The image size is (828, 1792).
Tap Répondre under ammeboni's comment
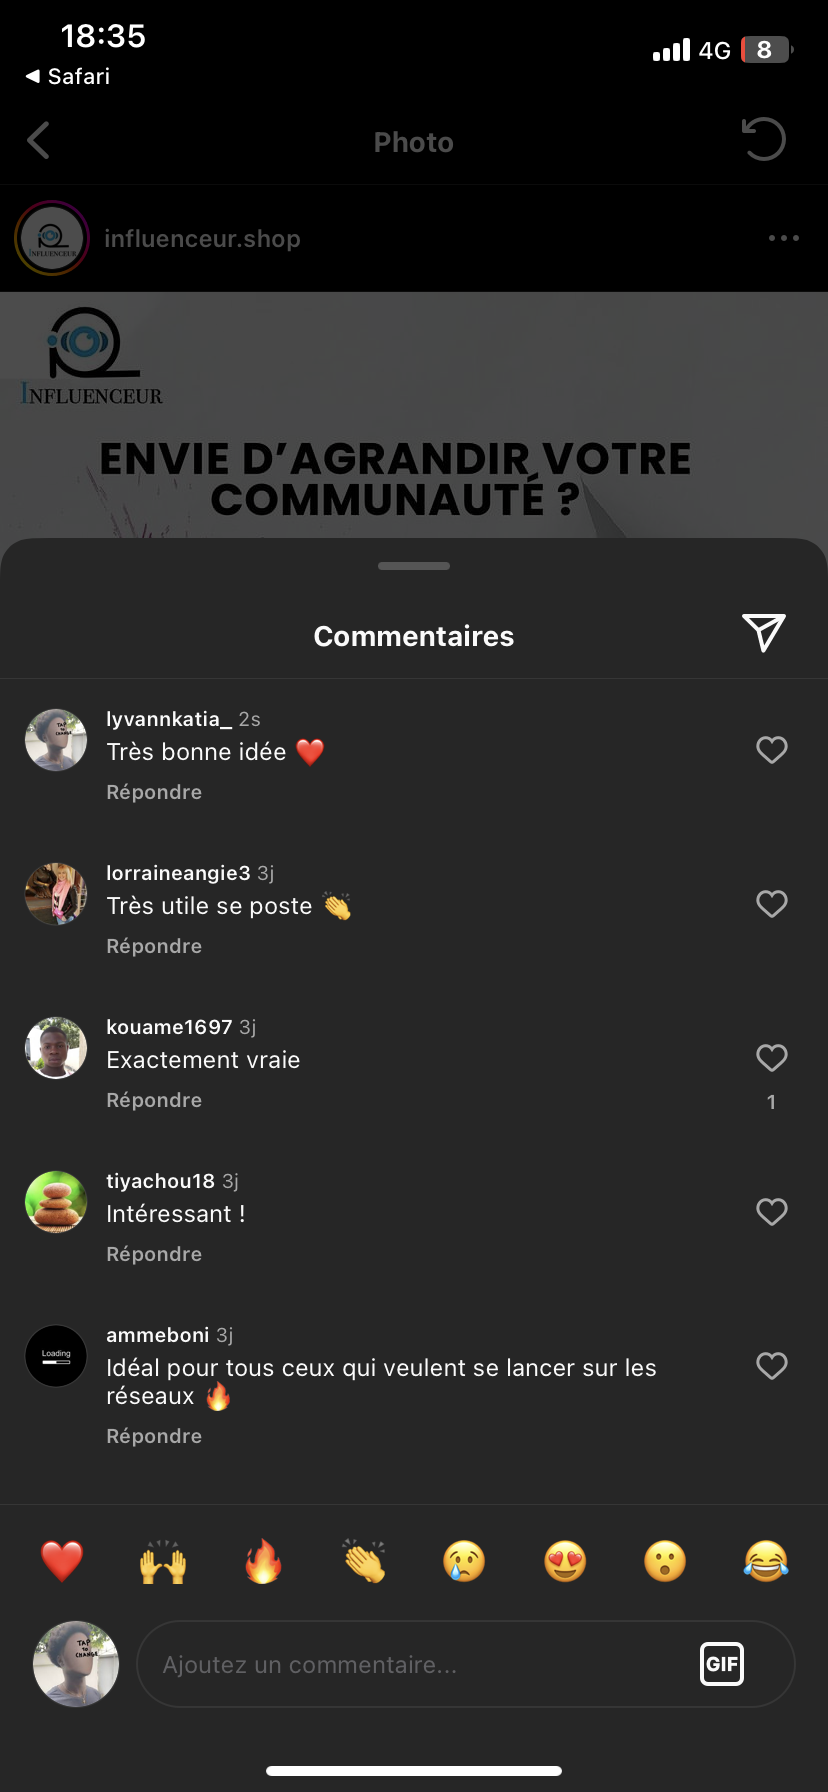(x=154, y=1436)
